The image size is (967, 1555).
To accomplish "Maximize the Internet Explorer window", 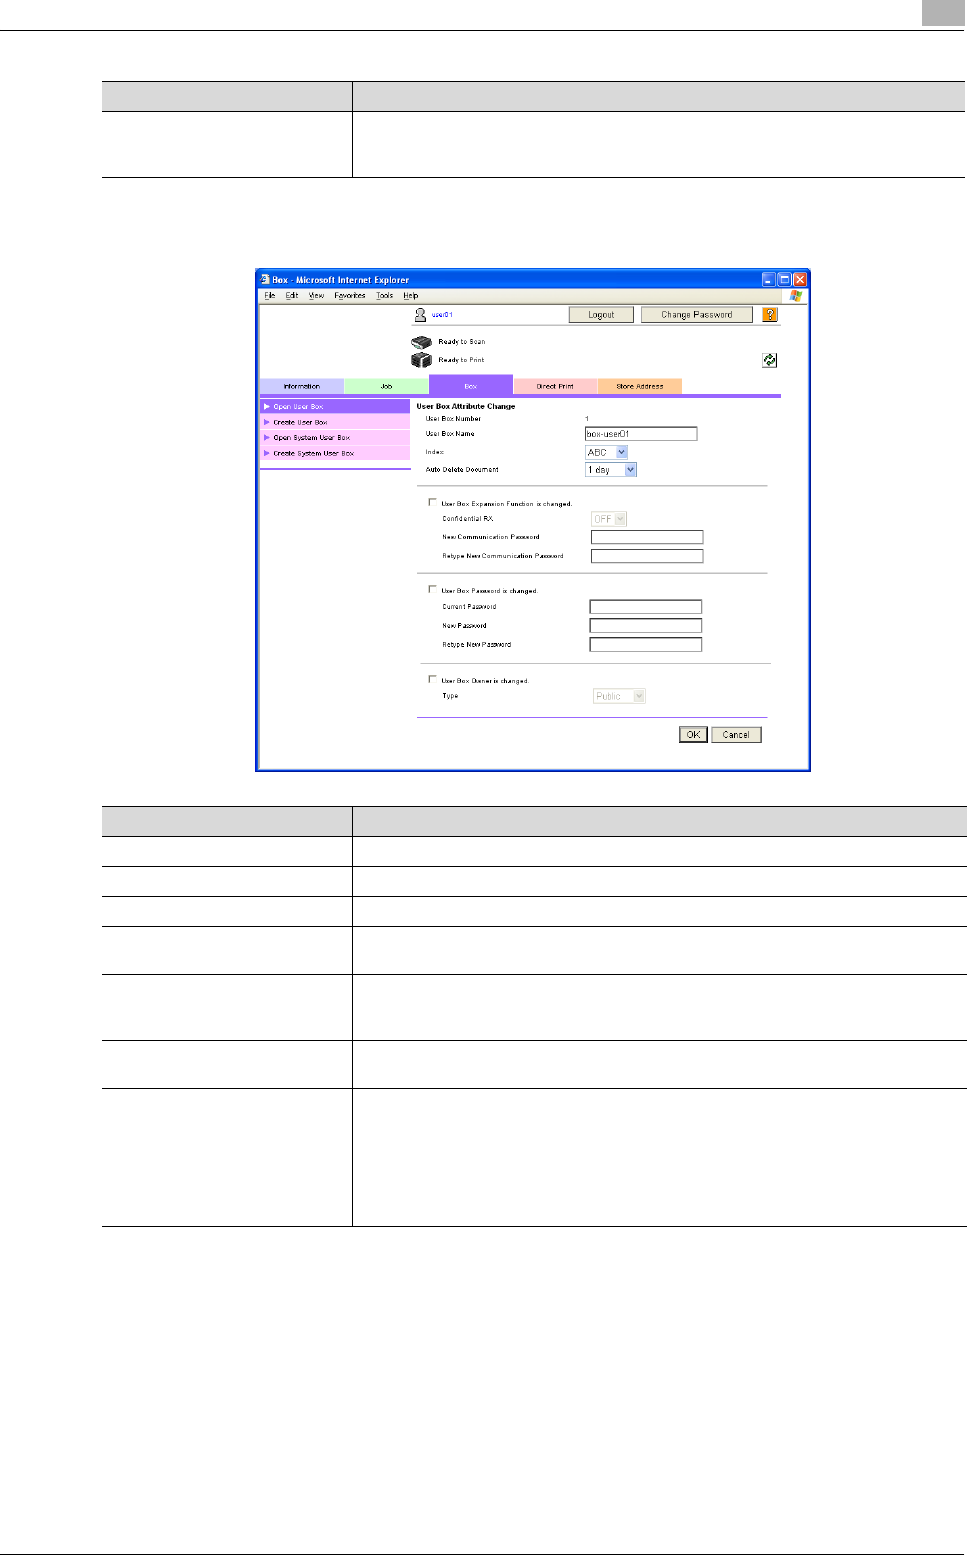I will pos(785,280).
